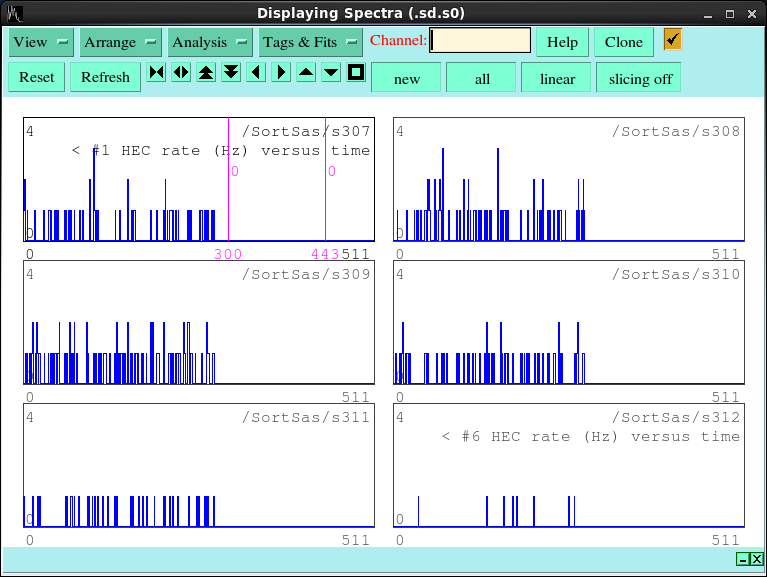Open the View dropdown menu
Image resolution: width=767 pixels, height=577 pixels.
pos(41,42)
